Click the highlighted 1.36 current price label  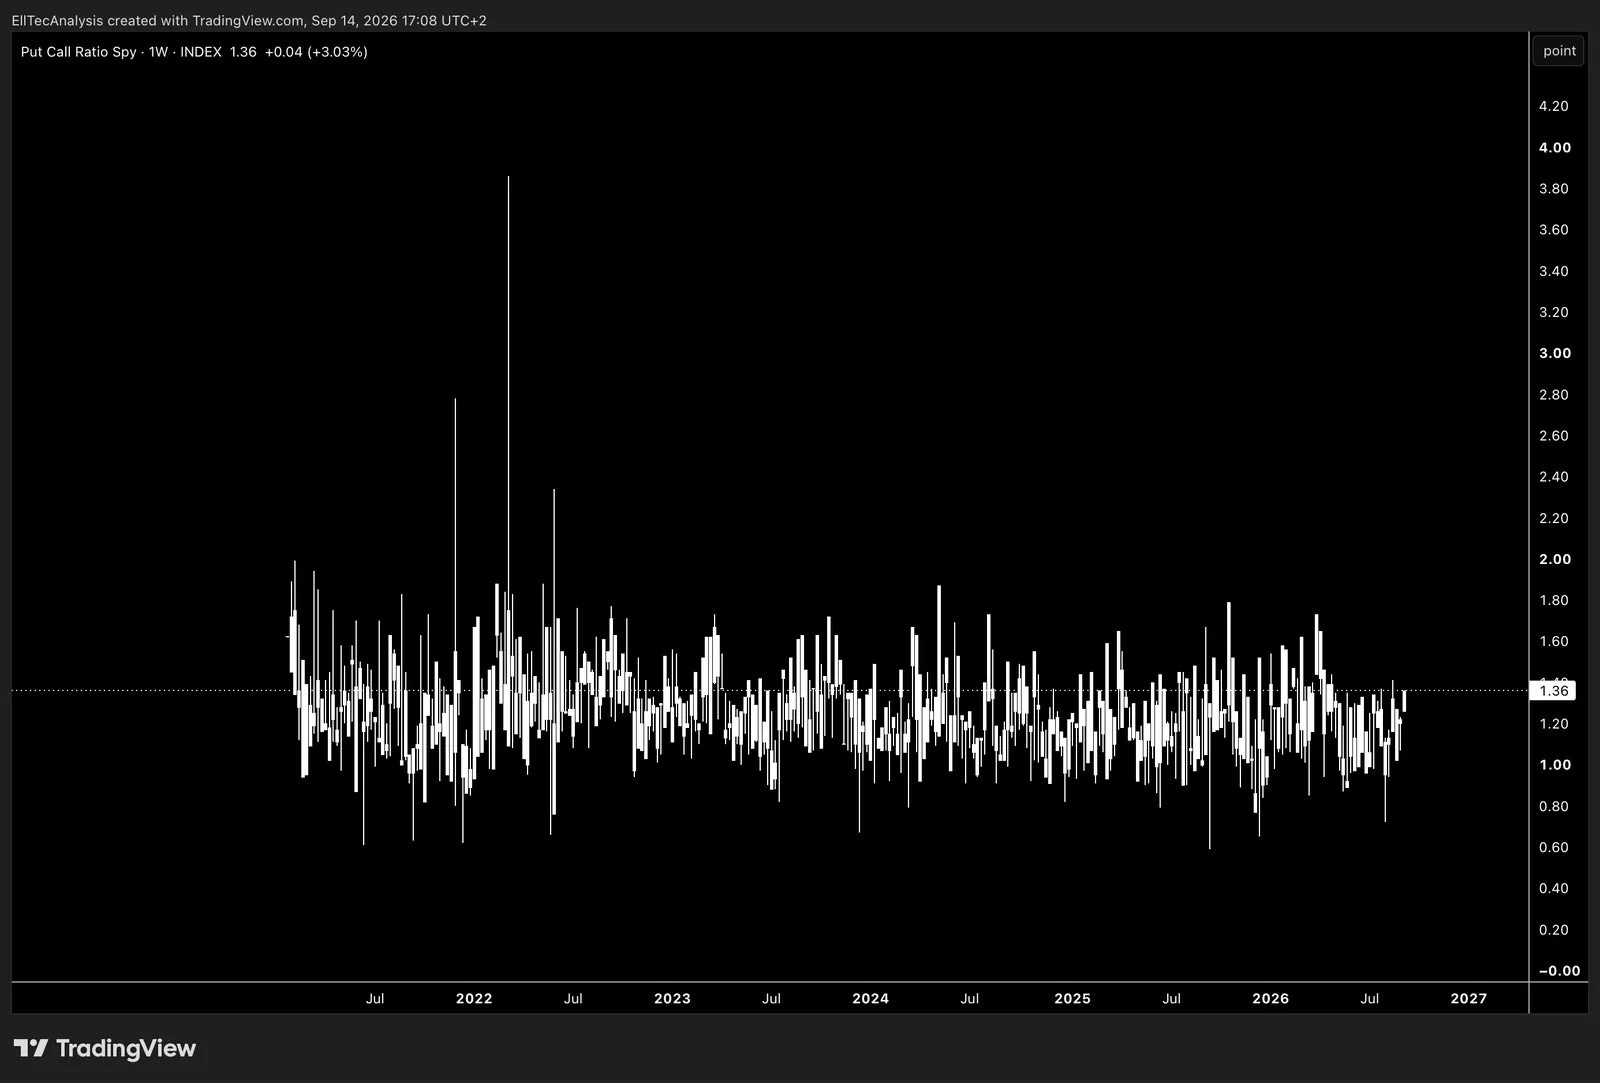coord(1554,691)
